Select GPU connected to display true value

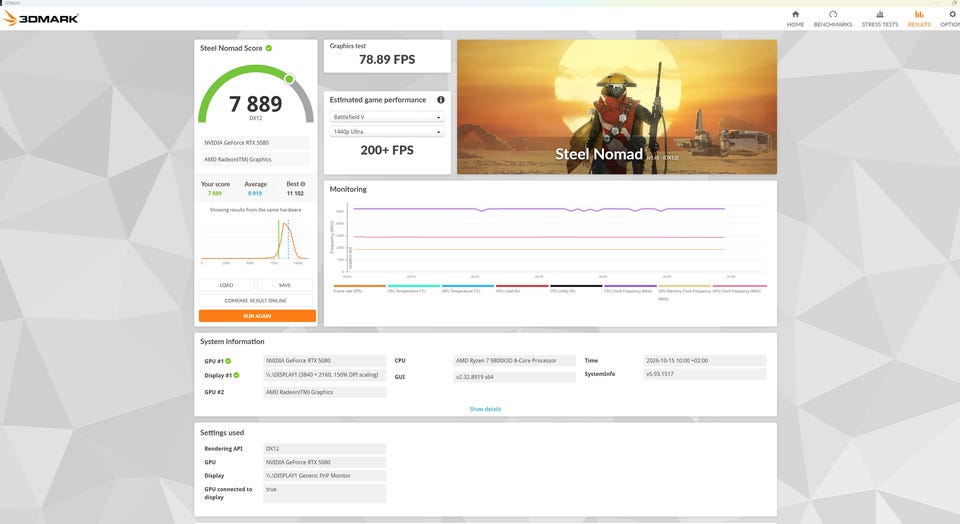324,493
